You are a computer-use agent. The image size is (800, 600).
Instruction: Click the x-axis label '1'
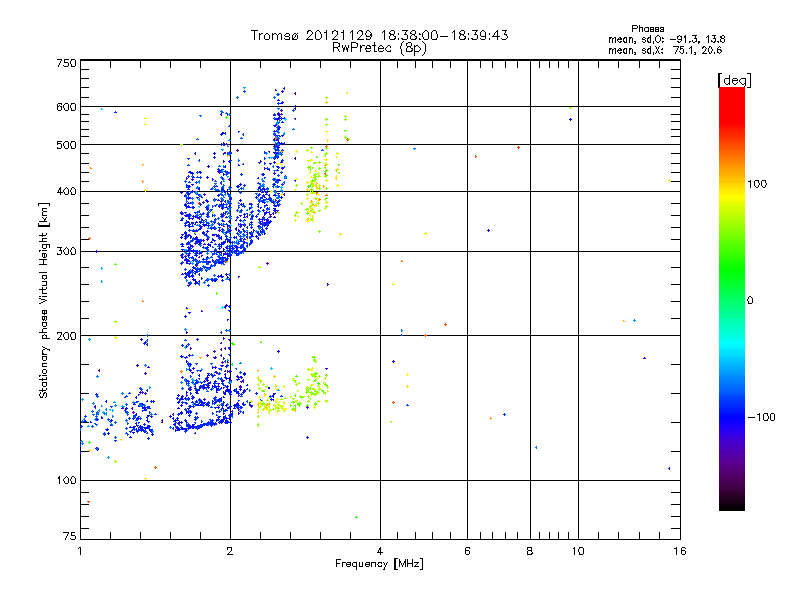coord(80,551)
